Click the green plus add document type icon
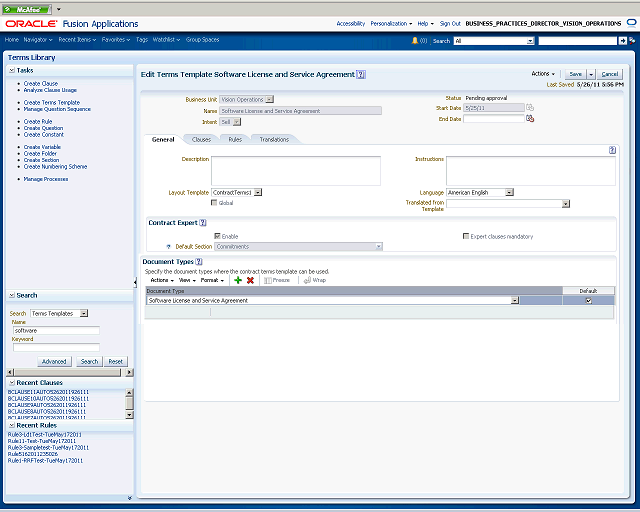The image size is (640, 512). click(238, 280)
